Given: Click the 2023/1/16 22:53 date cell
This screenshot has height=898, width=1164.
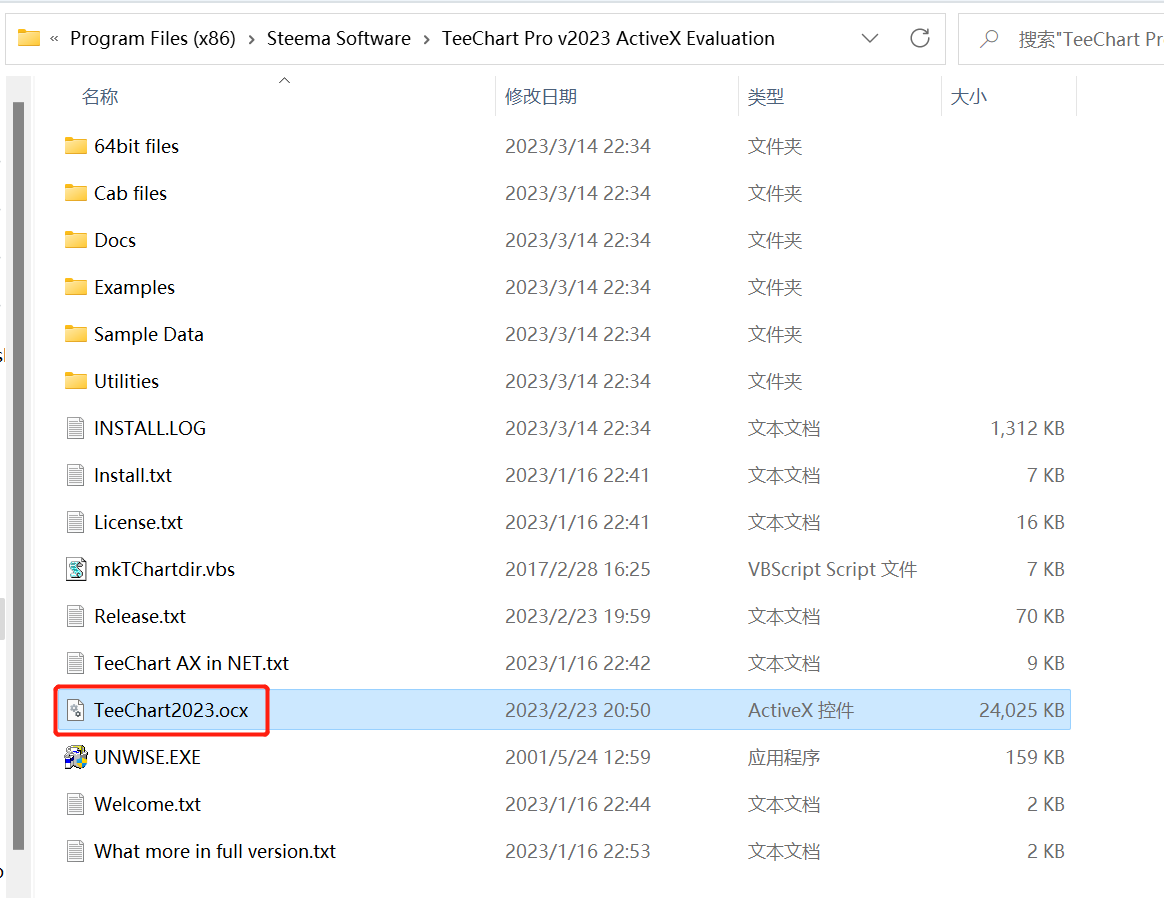Looking at the screenshot, I should [x=578, y=851].
